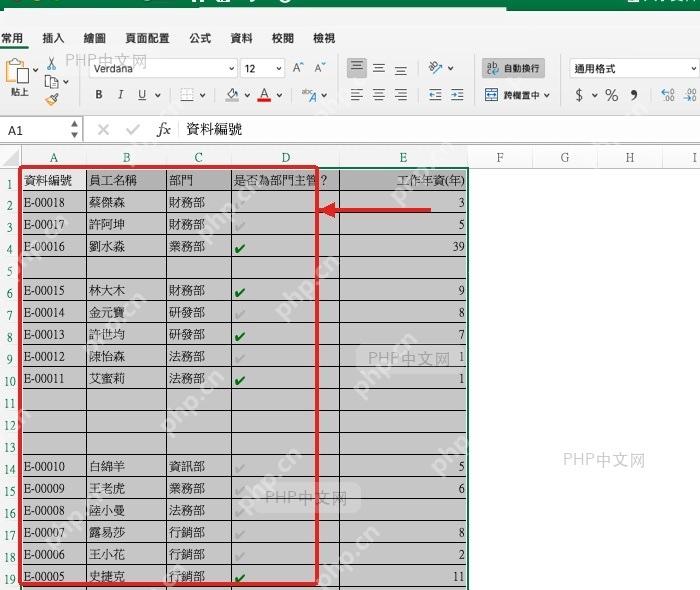Click the insert function fx icon
The image size is (700, 590).
pos(163,130)
